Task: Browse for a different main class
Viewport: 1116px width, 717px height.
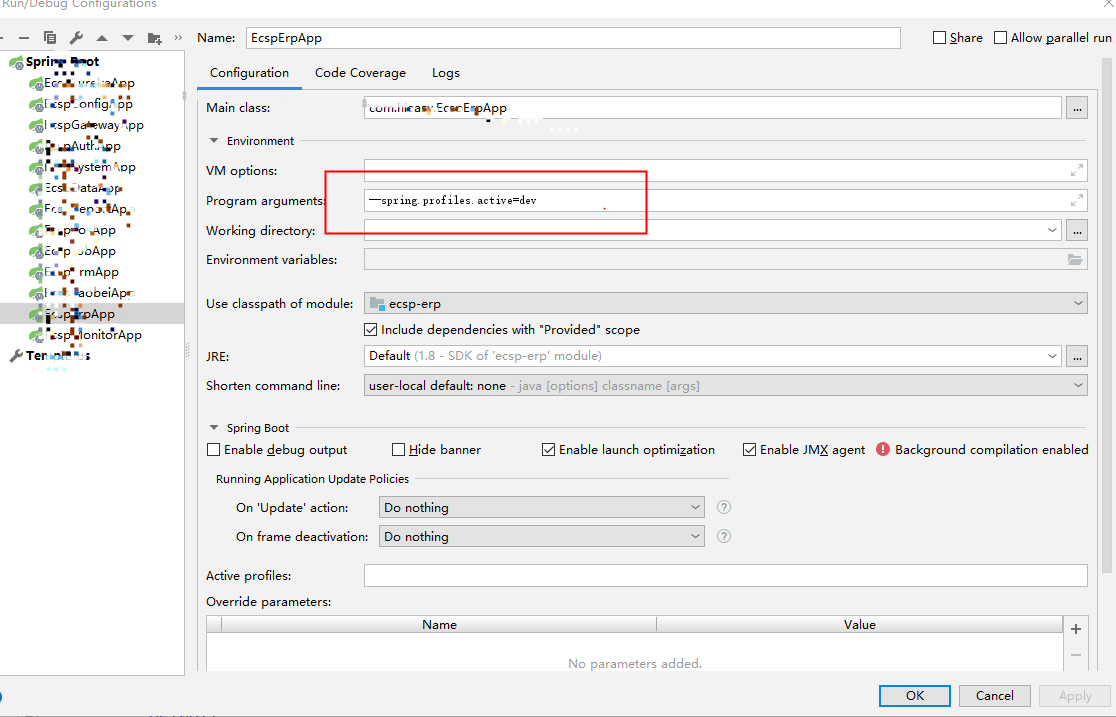Action: click(1076, 107)
